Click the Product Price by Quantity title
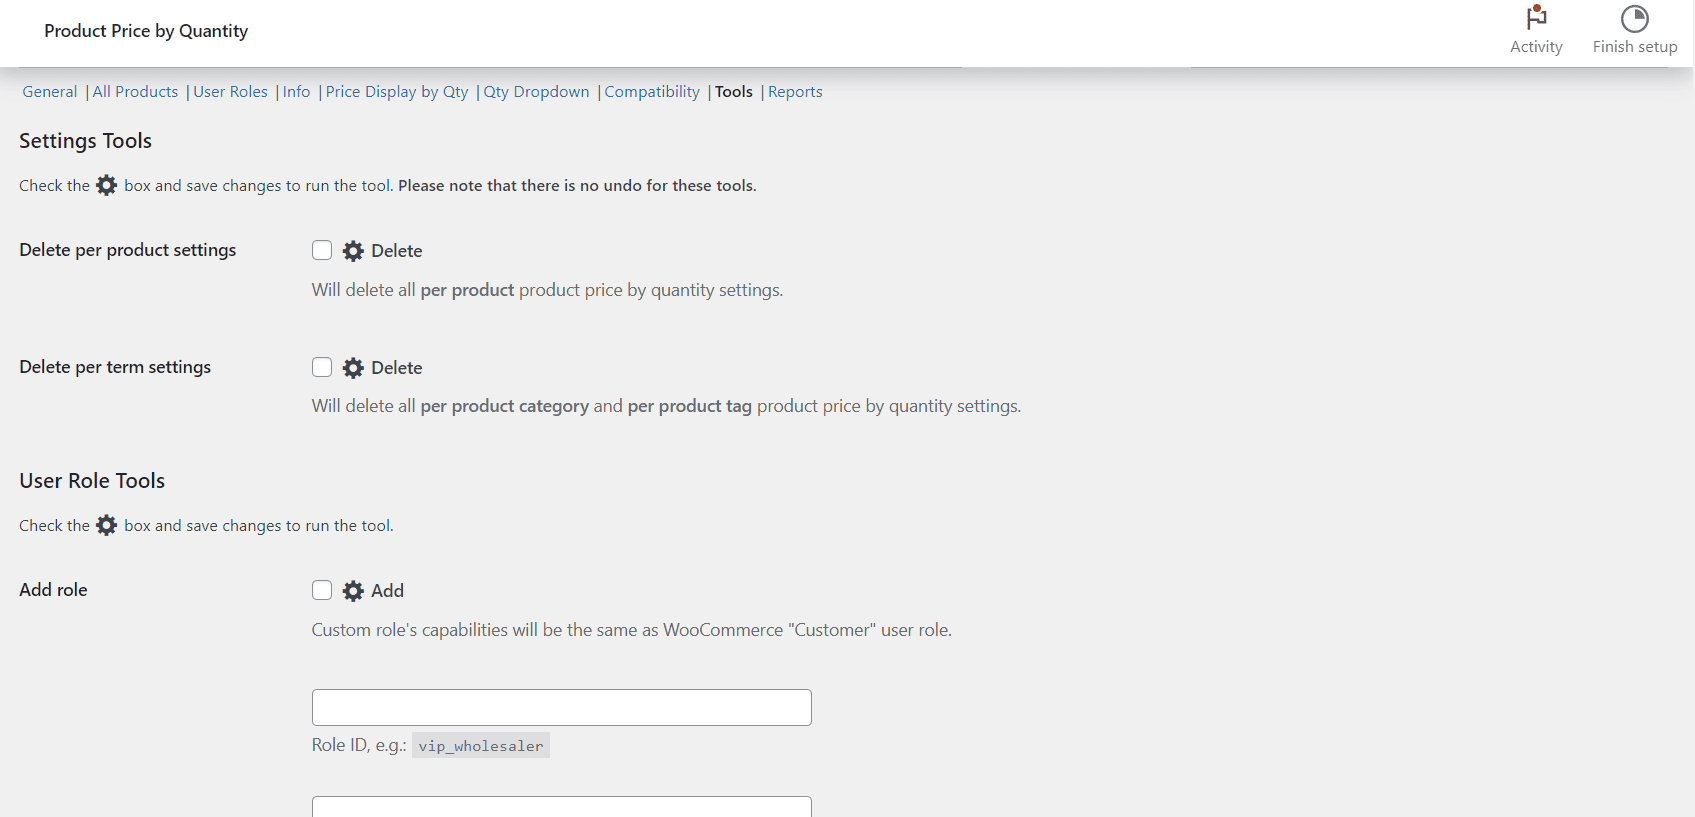1695x817 pixels. tap(146, 31)
